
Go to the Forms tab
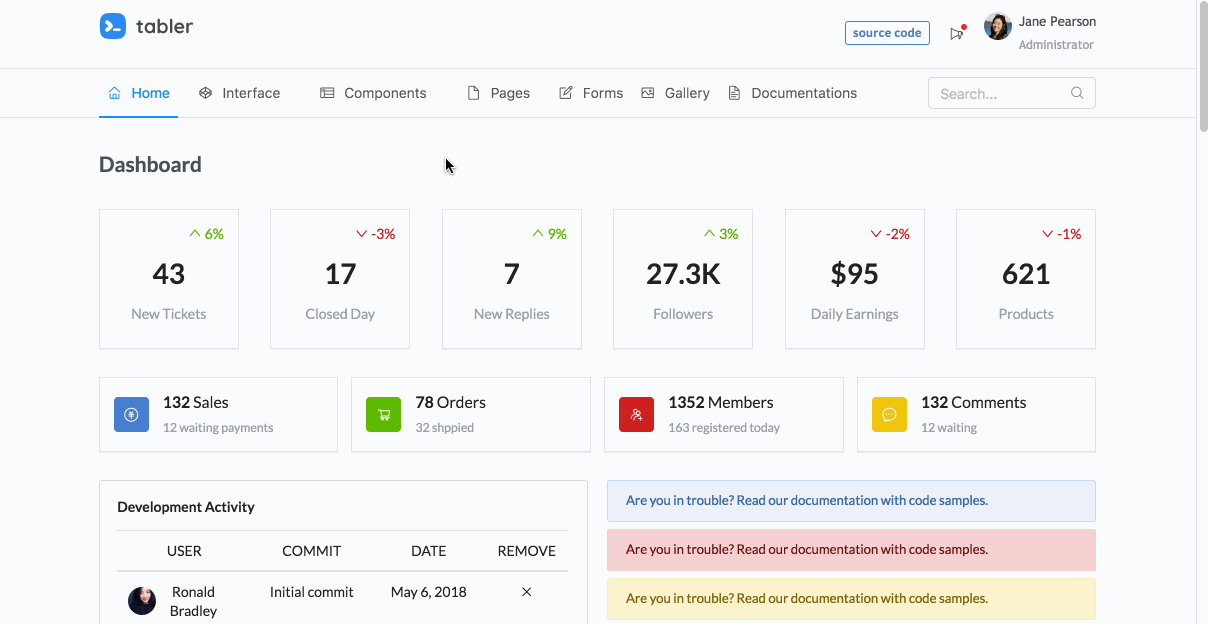(x=590, y=93)
